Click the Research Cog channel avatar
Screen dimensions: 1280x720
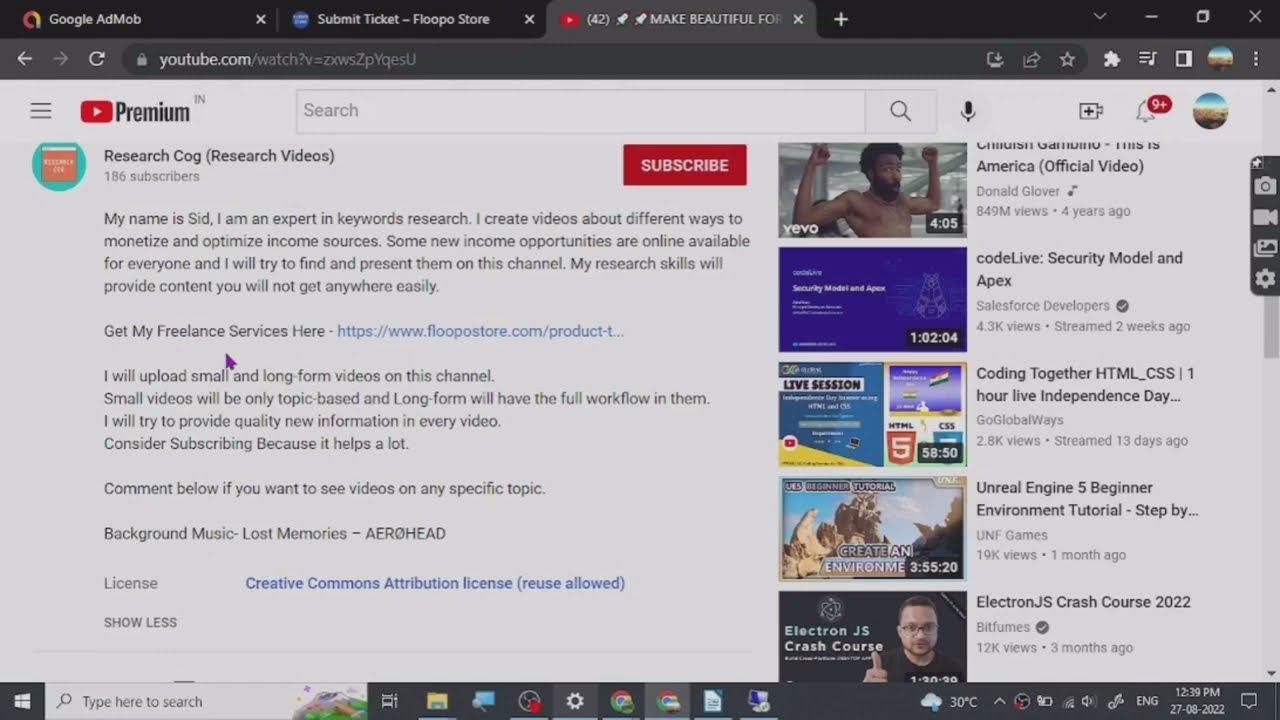pos(59,165)
